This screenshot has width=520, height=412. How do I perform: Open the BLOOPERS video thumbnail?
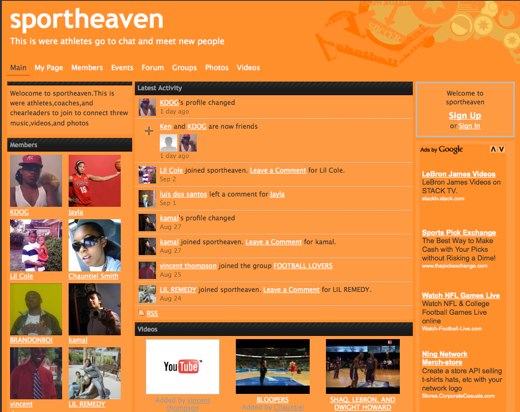(x=273, y=367)
